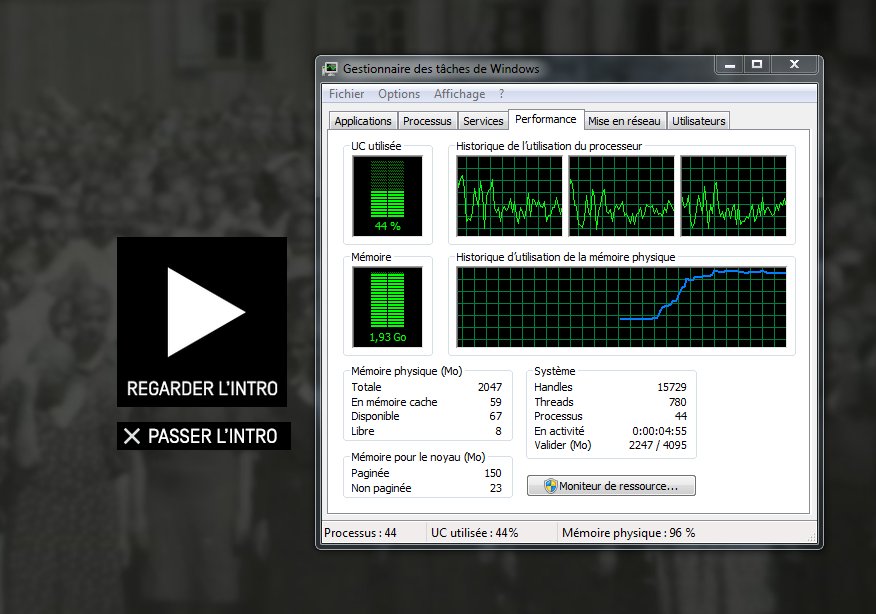Click the Libre value 8
876x614 pixels.
coord(498,431)
